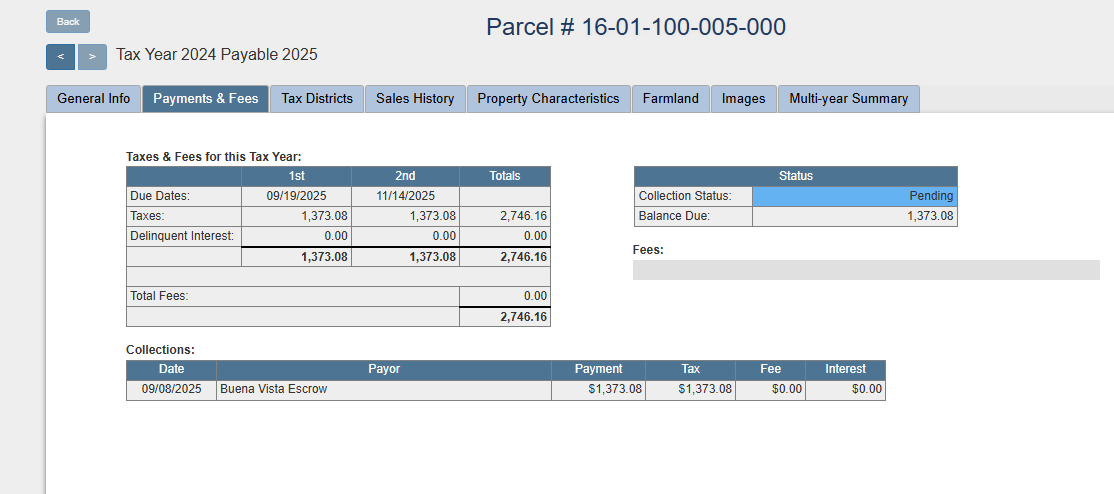The width and height of the screenshot is (1114, 494).
Task: Show the Farmland tab
Action: (671, 99)
